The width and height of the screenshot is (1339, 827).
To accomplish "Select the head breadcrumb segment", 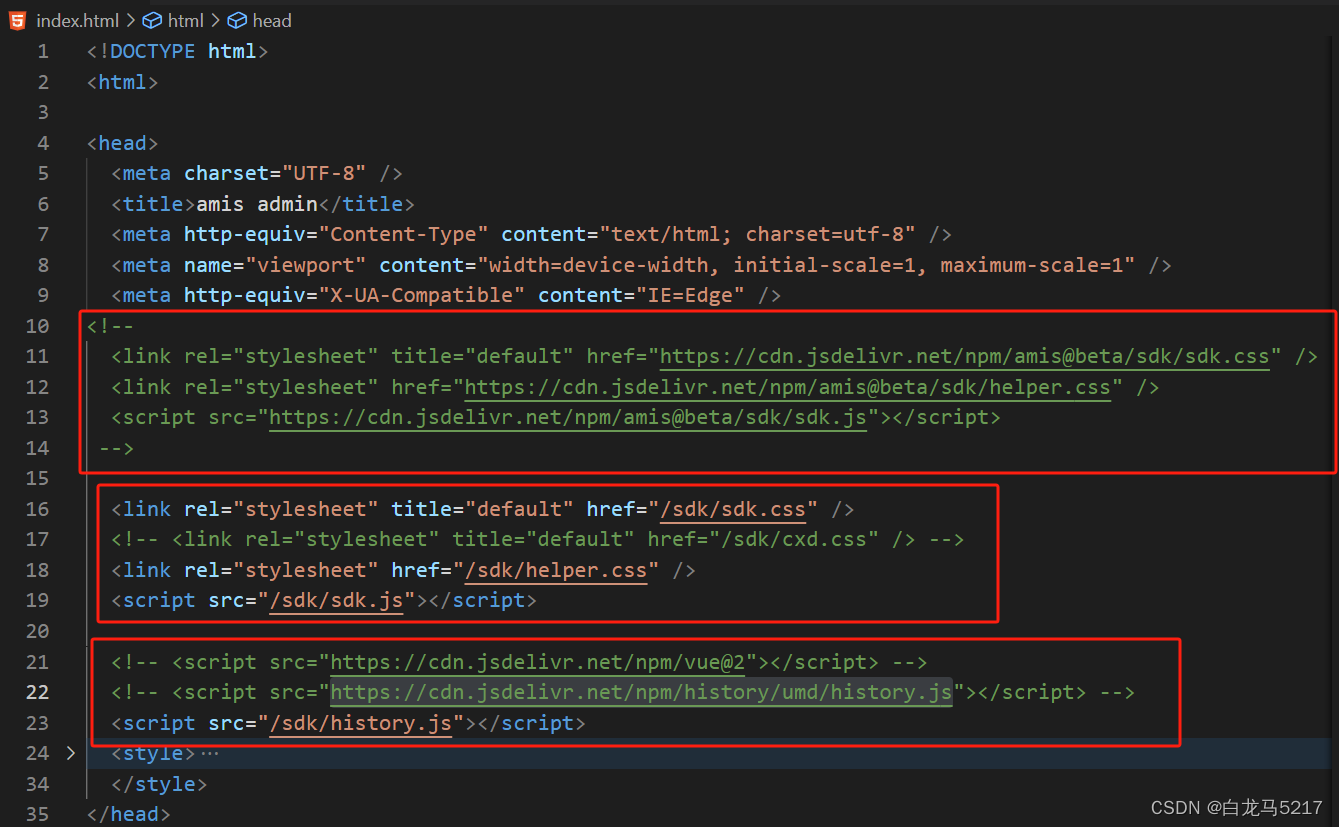I will tap(272, 20).
